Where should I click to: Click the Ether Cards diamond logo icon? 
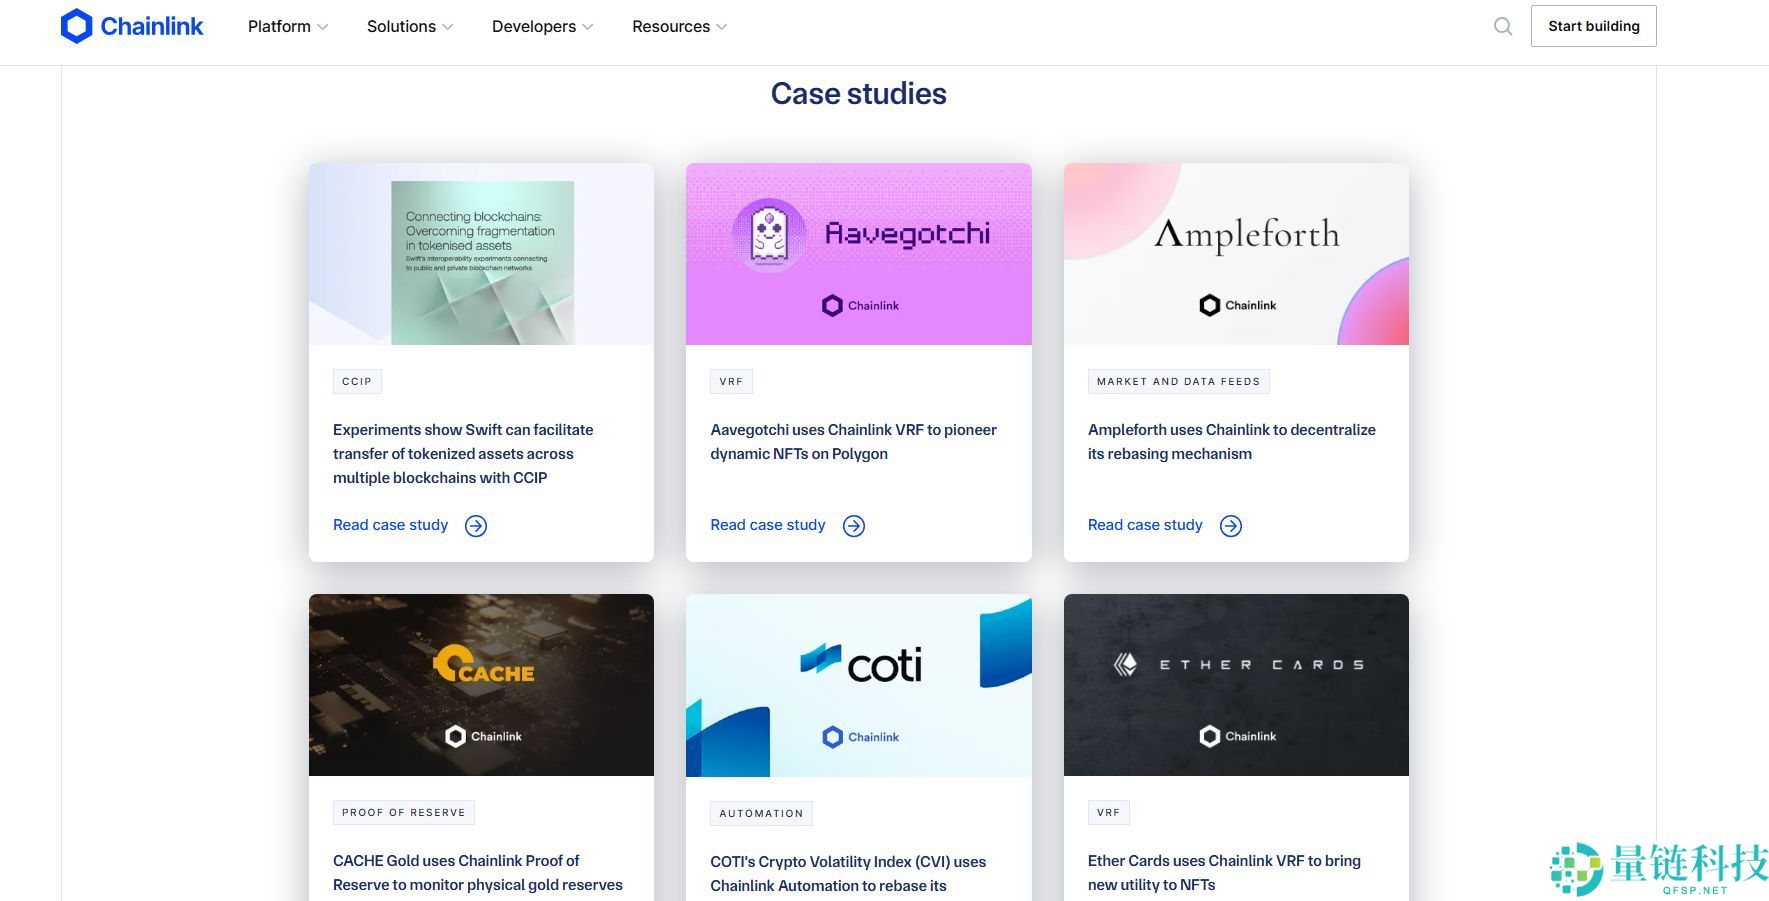tap(1126, 664)
